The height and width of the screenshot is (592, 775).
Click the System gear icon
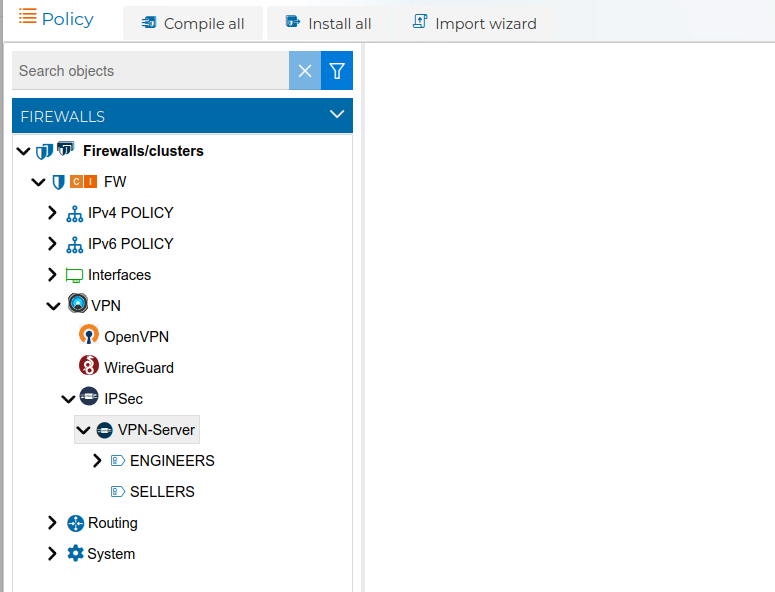[75, 553]
